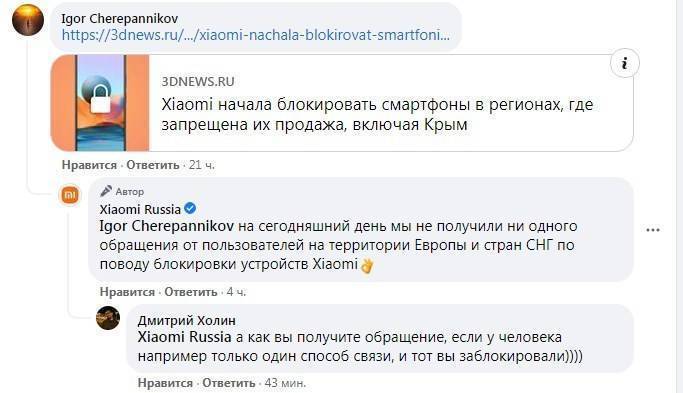683x393 pixels.
Task: Click Ответить under Дмитрий Холин's comment
Action: (229, 383)
